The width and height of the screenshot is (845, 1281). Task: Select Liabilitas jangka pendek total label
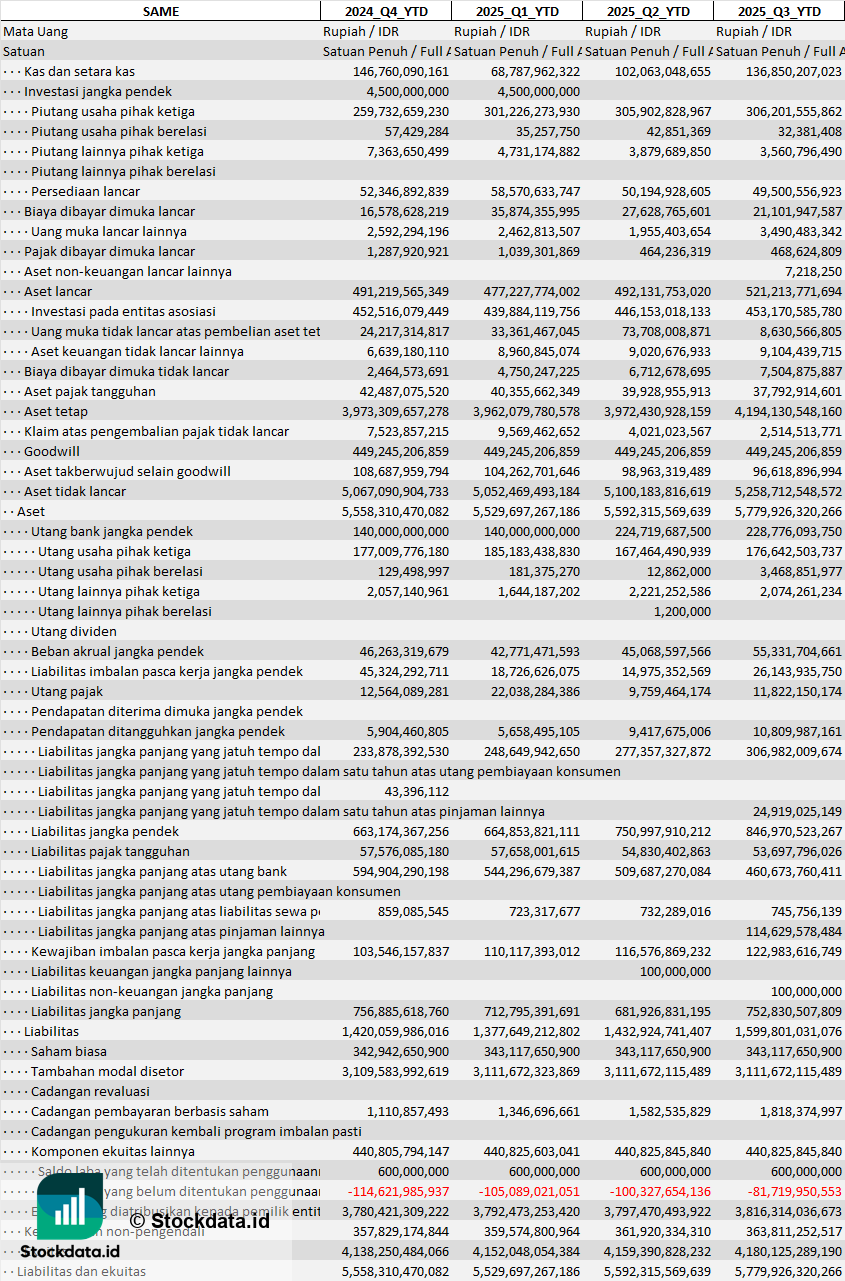pyautogui.click(x=105, y=831)
